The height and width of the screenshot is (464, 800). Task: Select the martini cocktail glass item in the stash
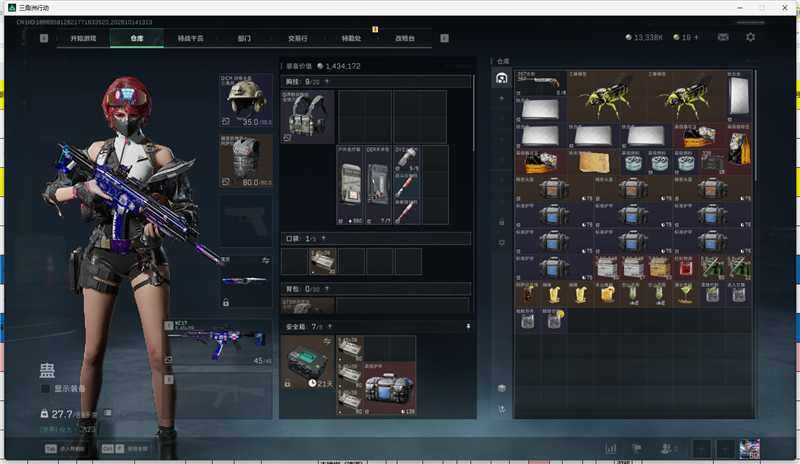pyautogui.click(x=686, y=294)
